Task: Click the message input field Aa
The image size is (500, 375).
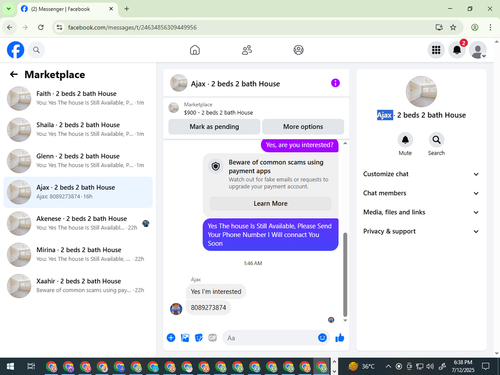Action: (x=270, y=338)
